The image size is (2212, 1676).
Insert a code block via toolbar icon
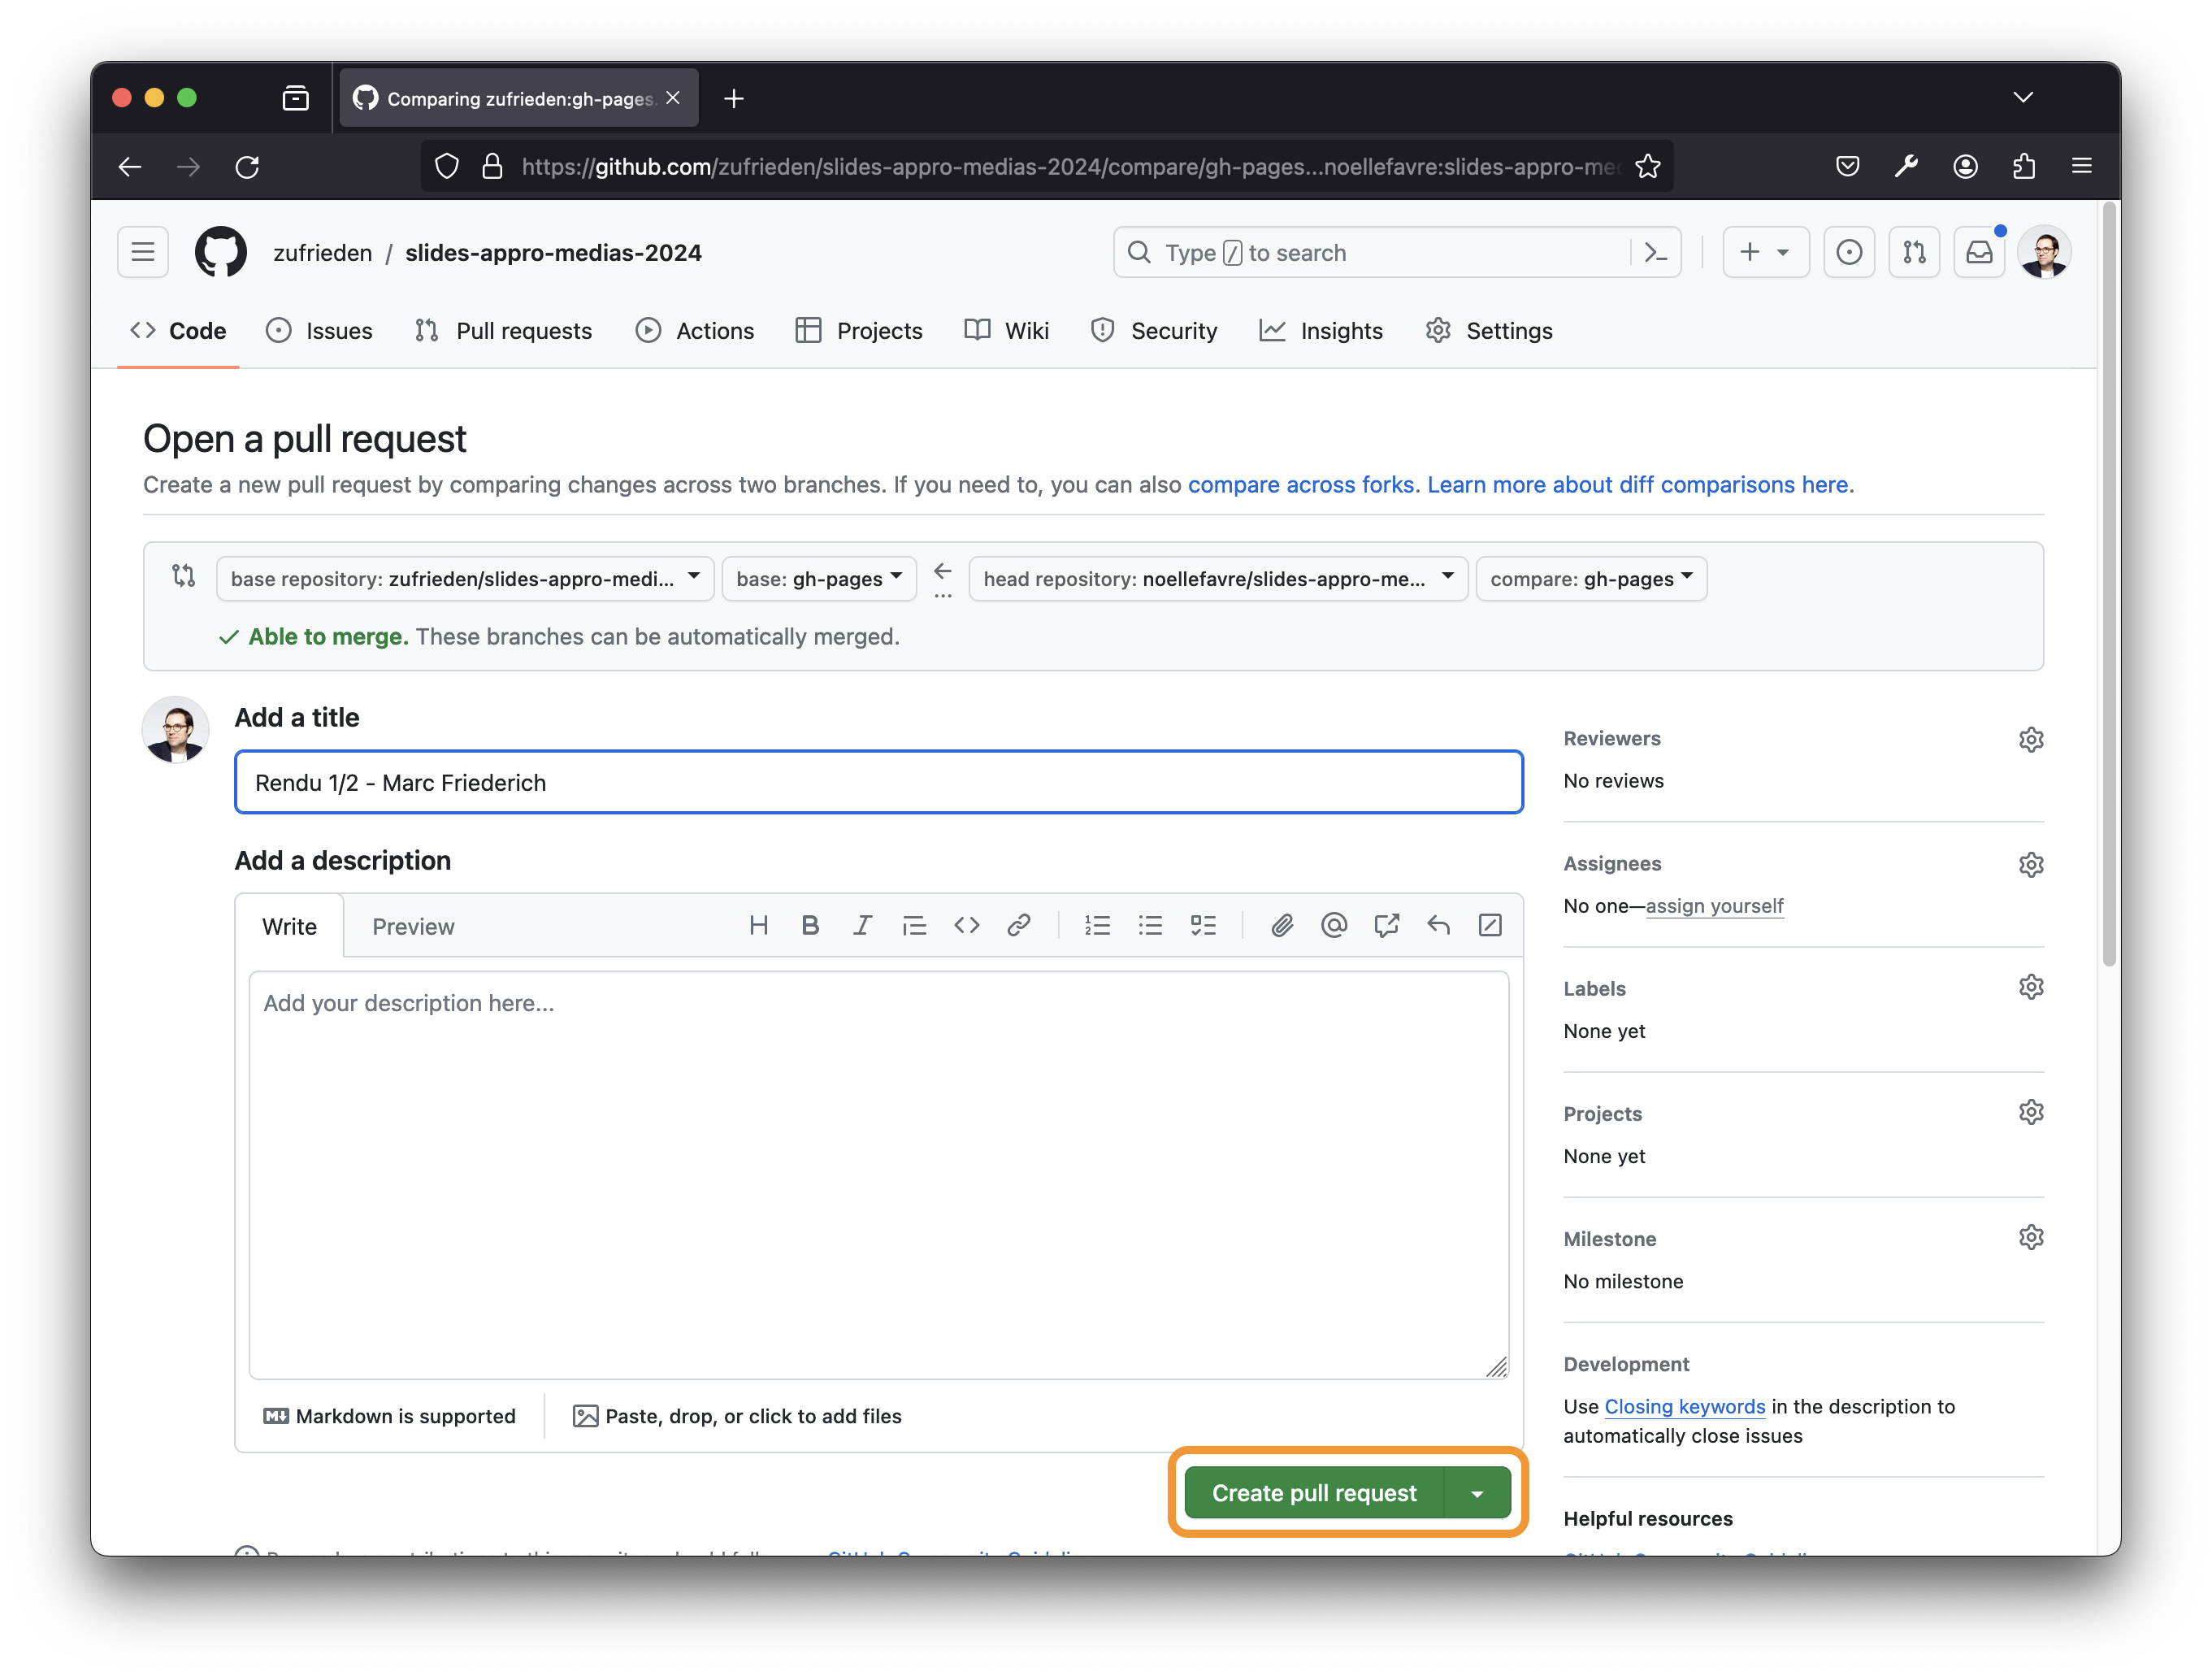tap(966, 926)
